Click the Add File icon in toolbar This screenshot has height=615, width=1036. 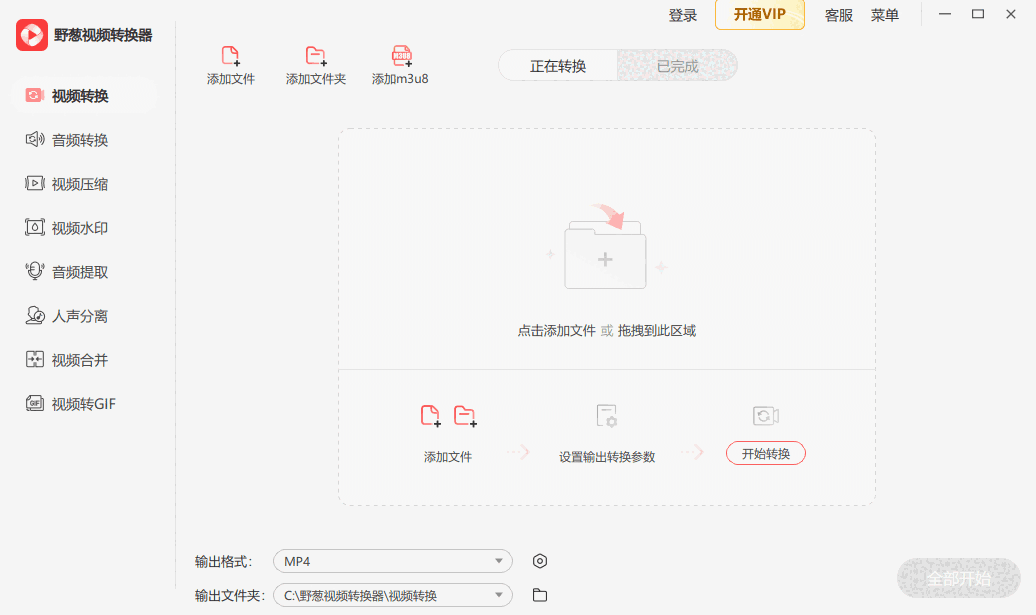(x=231, y=57)
